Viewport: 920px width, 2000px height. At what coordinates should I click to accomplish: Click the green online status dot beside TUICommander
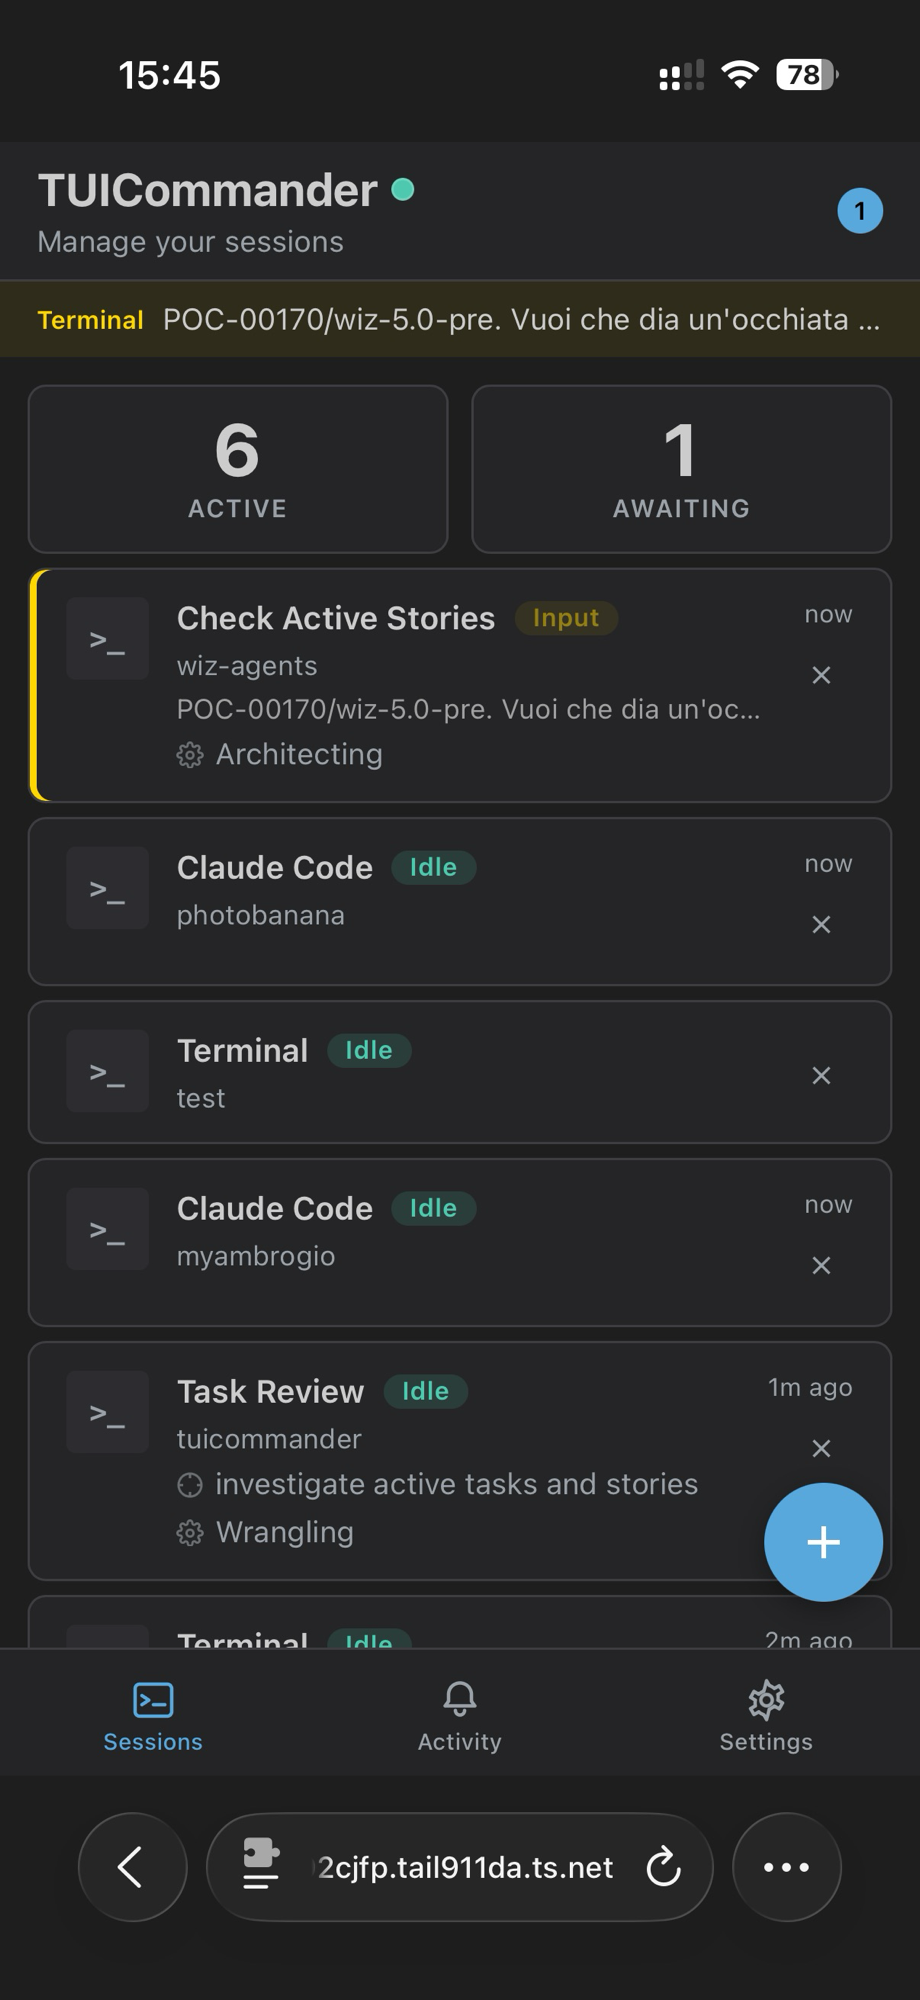404,187
